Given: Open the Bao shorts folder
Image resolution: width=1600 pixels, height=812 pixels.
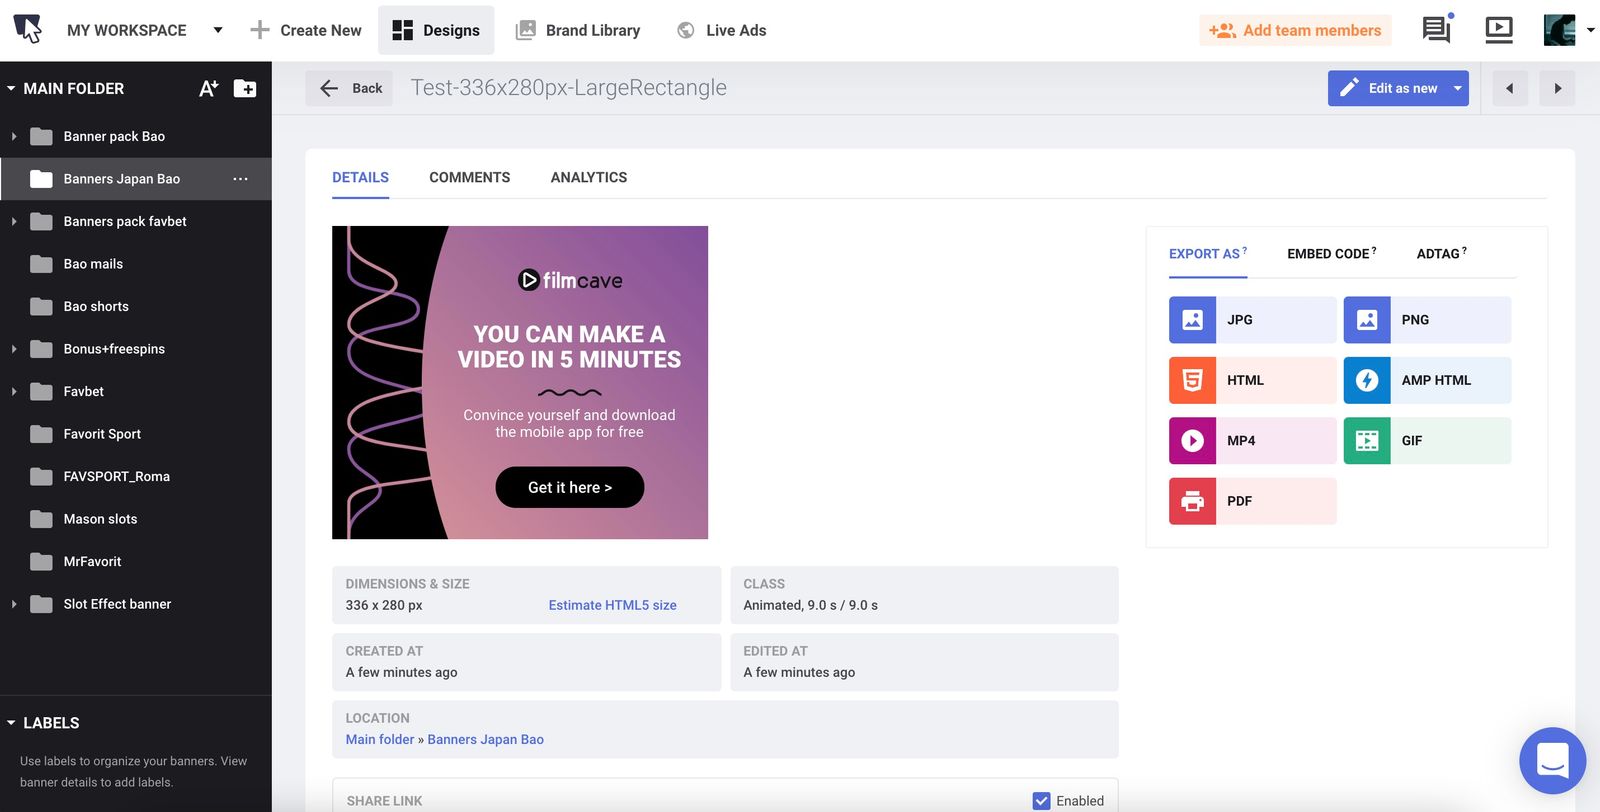Looking at the screenshot, I should click(96, 306).
